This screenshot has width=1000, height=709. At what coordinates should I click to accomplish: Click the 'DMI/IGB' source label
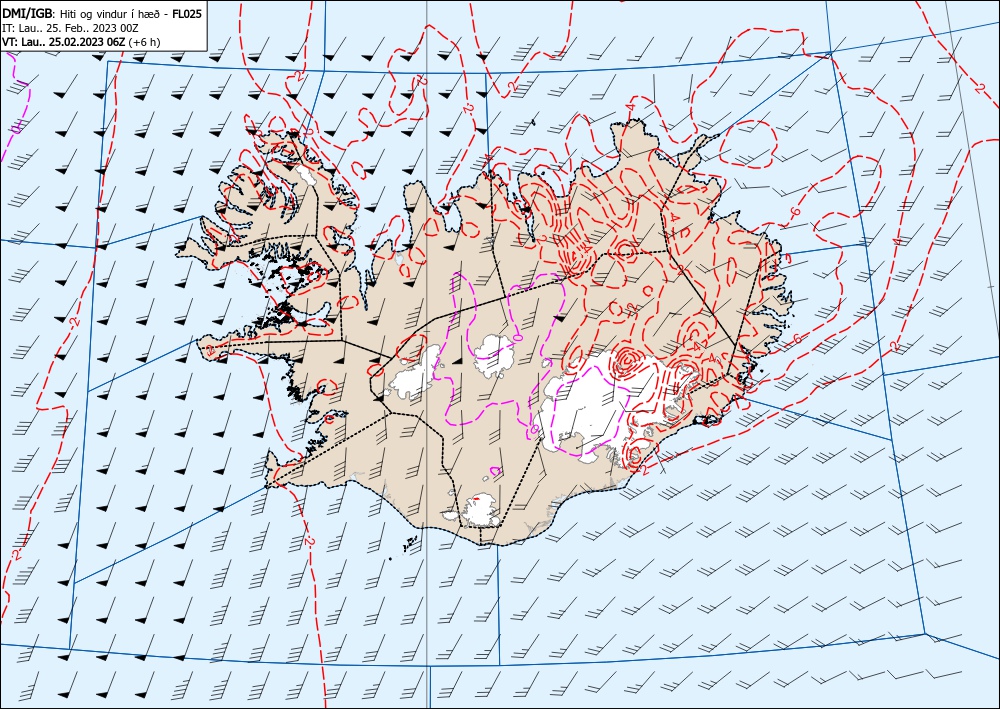(26, 13)
